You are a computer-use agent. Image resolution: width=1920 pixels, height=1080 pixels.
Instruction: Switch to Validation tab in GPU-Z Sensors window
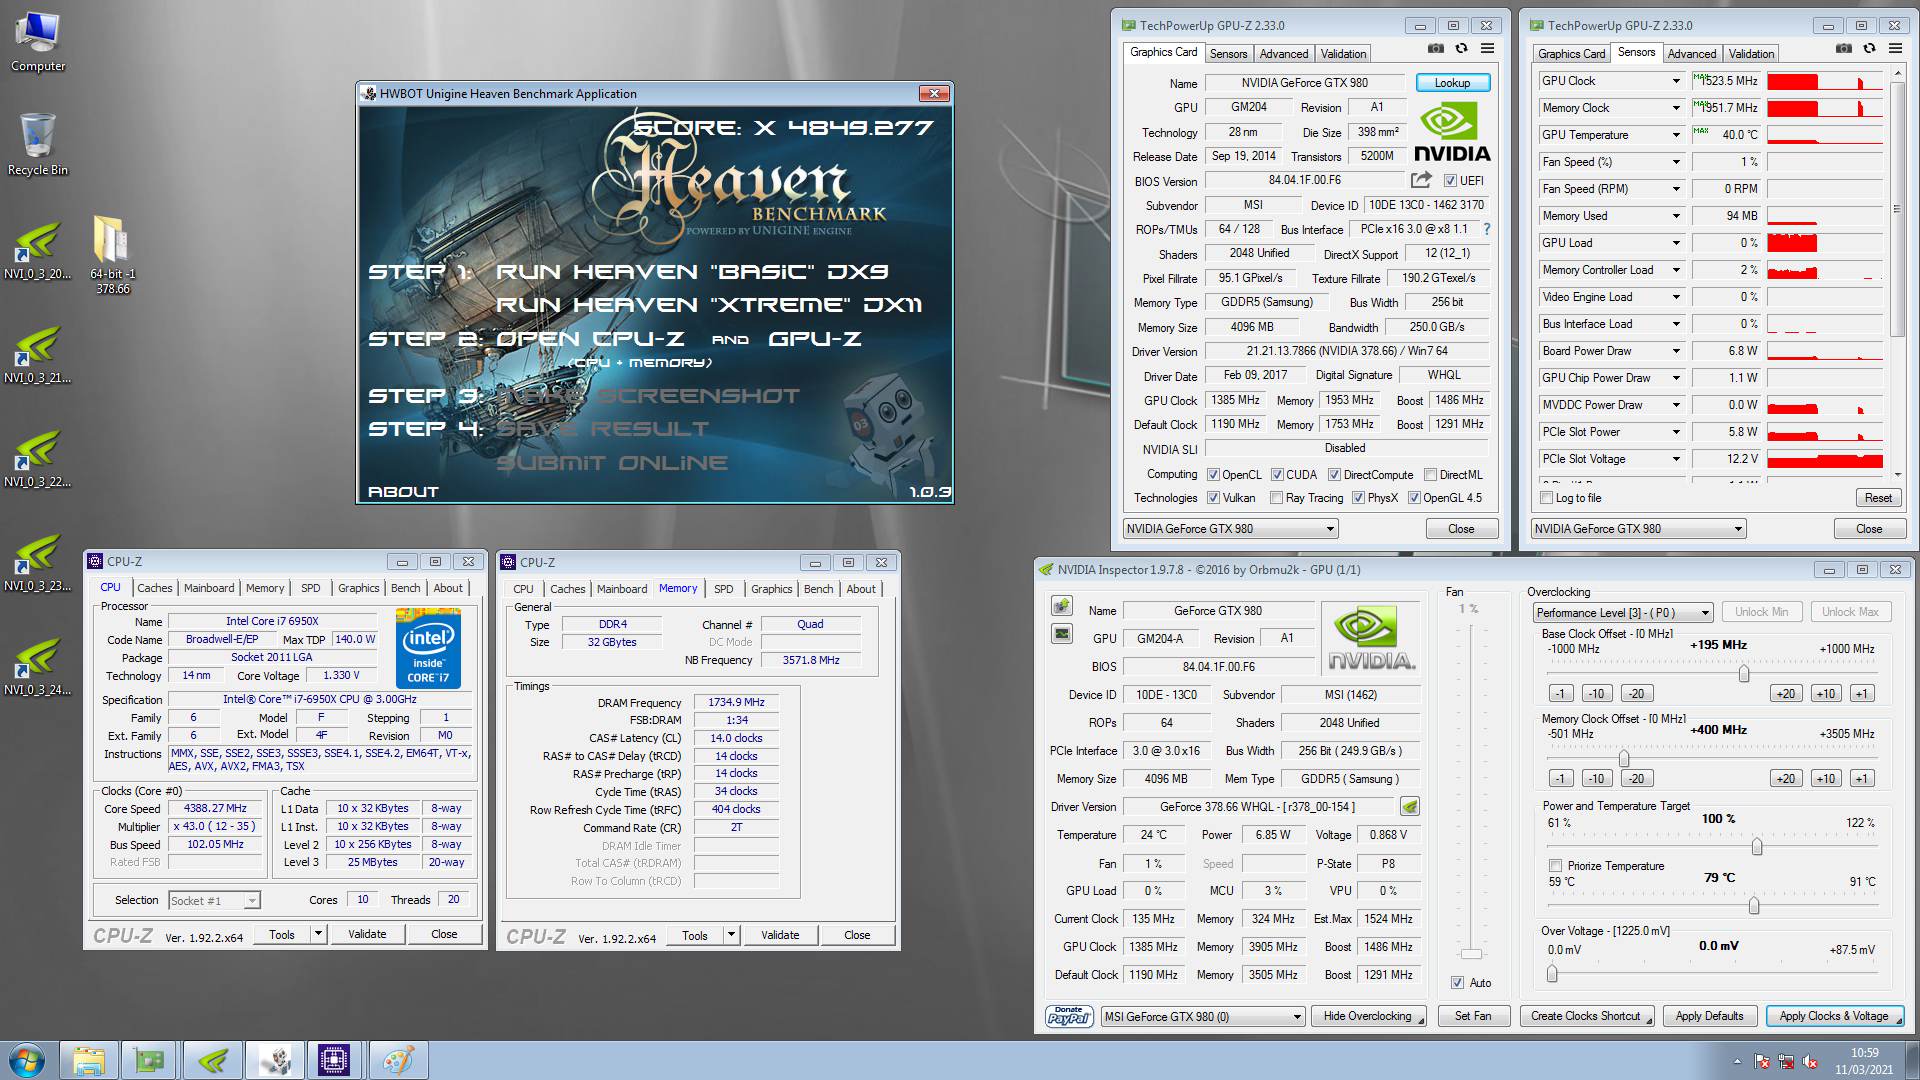pos(1751,54)
